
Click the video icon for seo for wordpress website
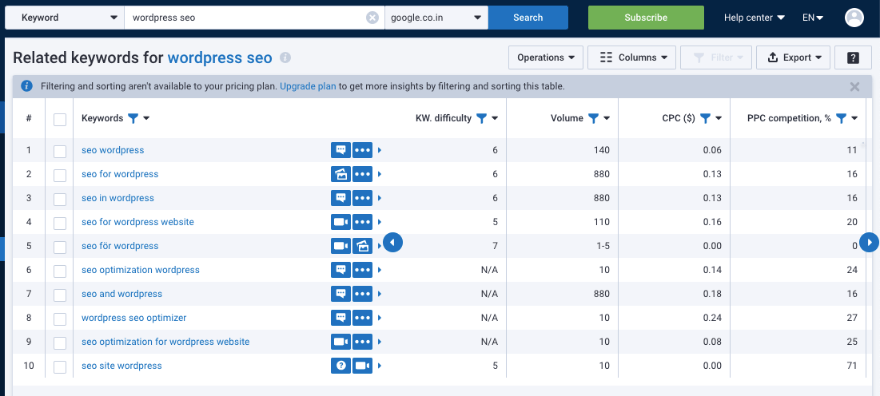341,222
